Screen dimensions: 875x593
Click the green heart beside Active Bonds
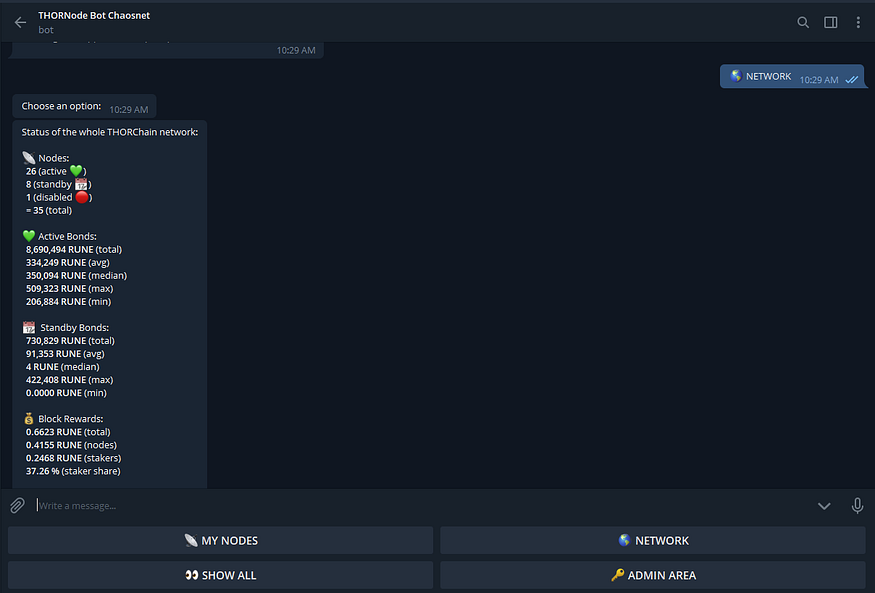pos(28,236)
